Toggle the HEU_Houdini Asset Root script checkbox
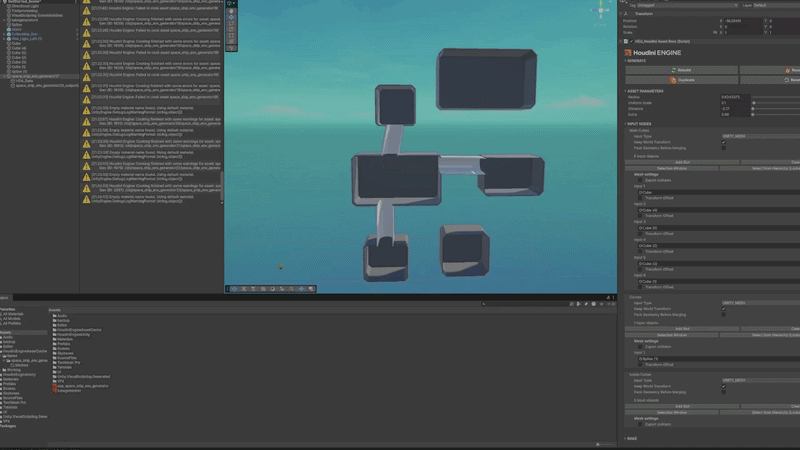 (632, 41)
